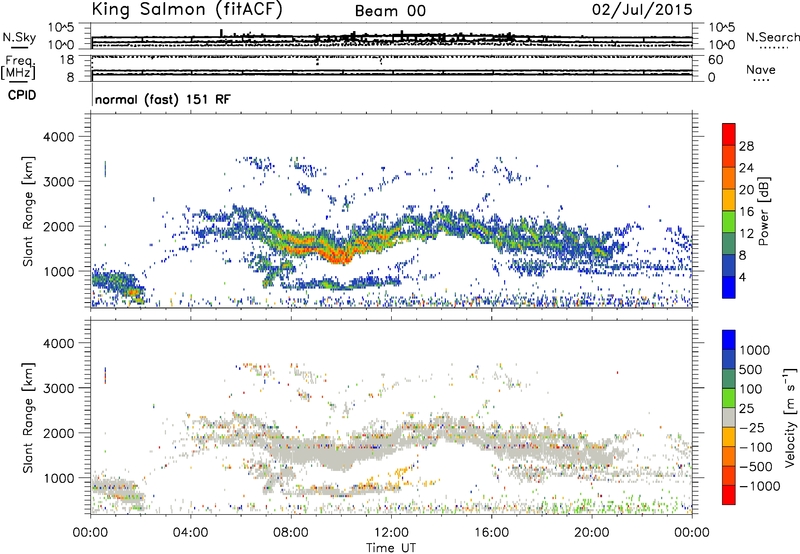Click the 'N.Search' legend label

tap(773, 37)
